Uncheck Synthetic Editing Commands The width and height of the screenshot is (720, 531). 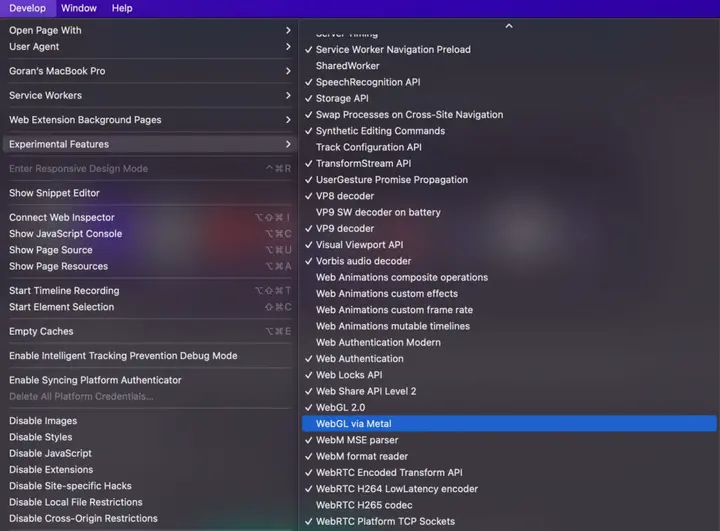509,131
